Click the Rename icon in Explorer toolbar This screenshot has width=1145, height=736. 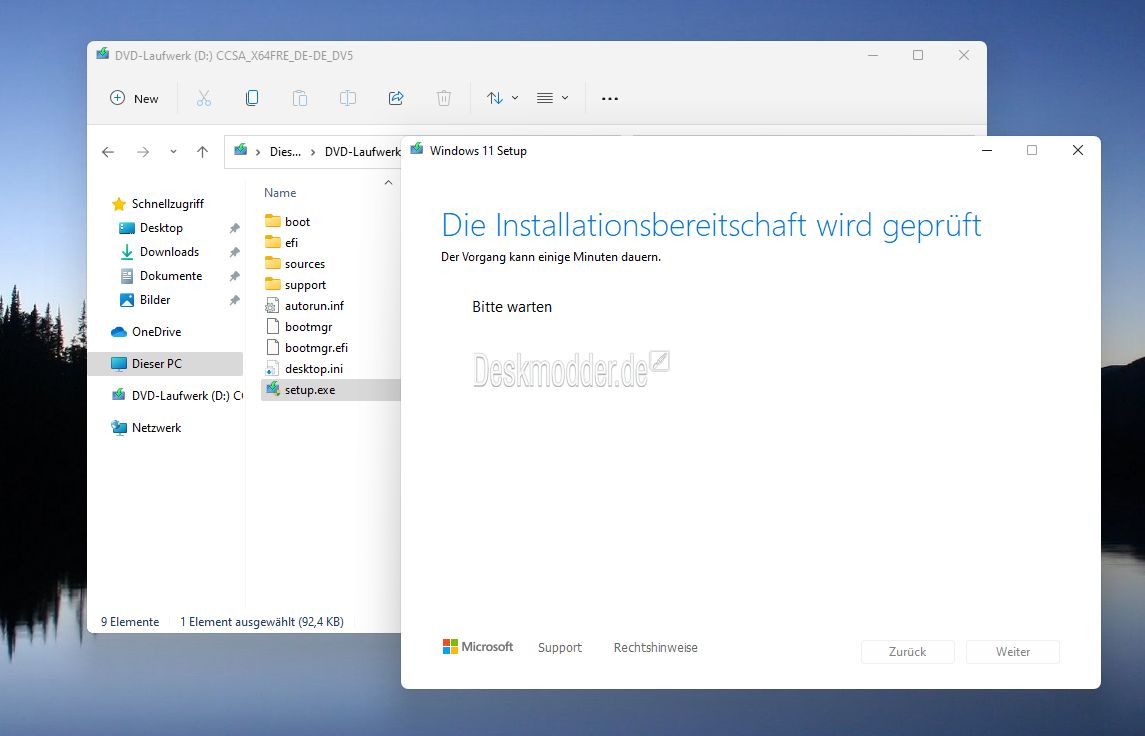point(348,99)
